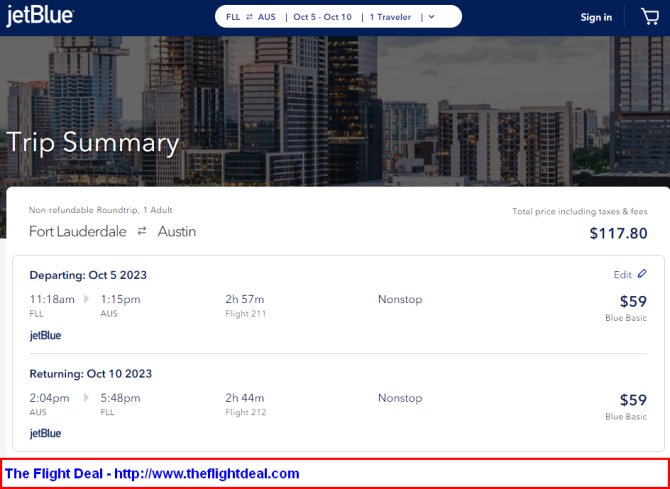Click arrival time 1:15pm
The height and width of the screenshot is (489, 670).
pyautogui.click(x=120, y=299)
